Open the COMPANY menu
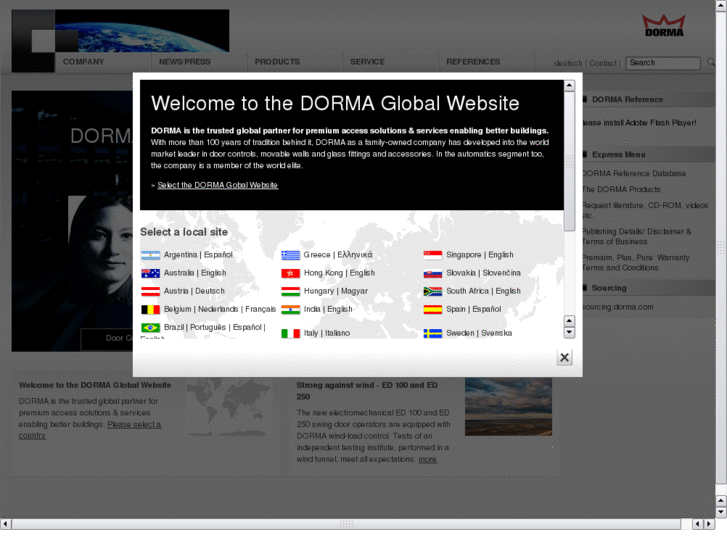Image resolution: width=727 pixels, height=545 pixels. click(83, 62)
